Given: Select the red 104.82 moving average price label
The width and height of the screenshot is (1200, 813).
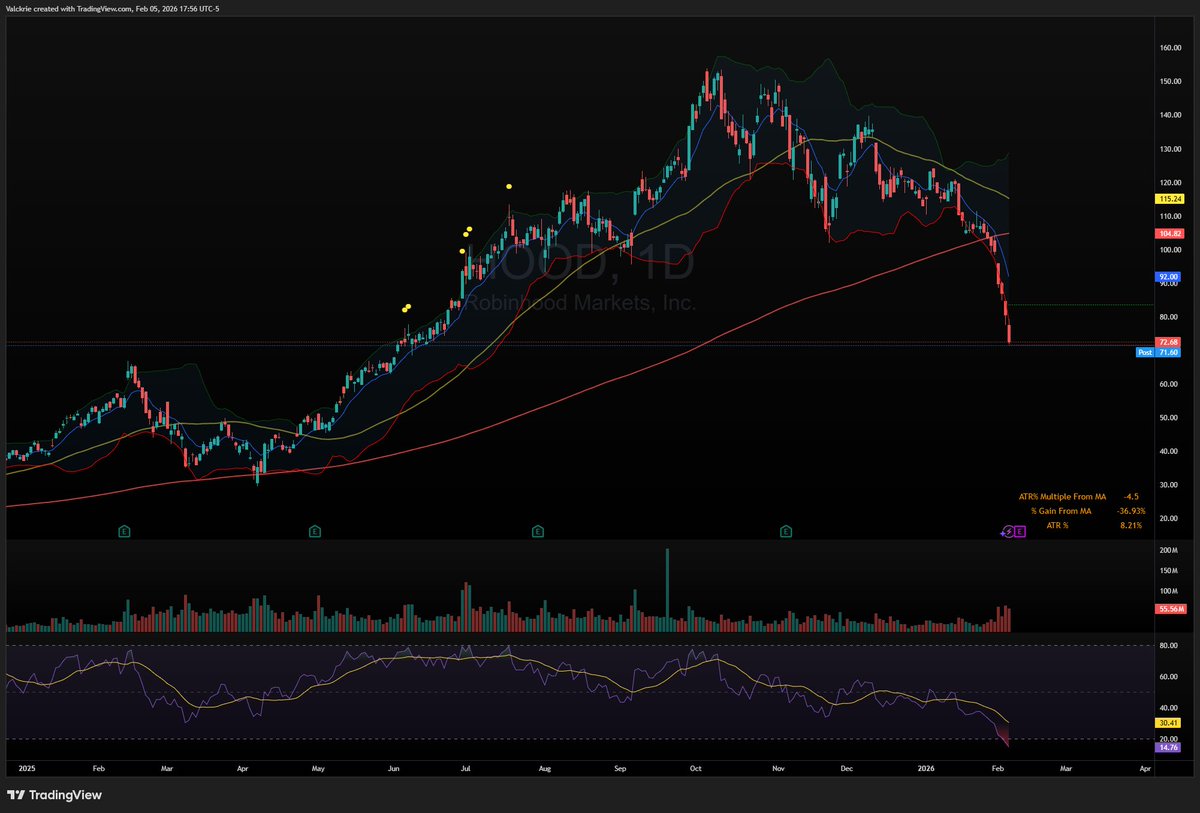Looking at the screenshot, I should [1170, 233].
